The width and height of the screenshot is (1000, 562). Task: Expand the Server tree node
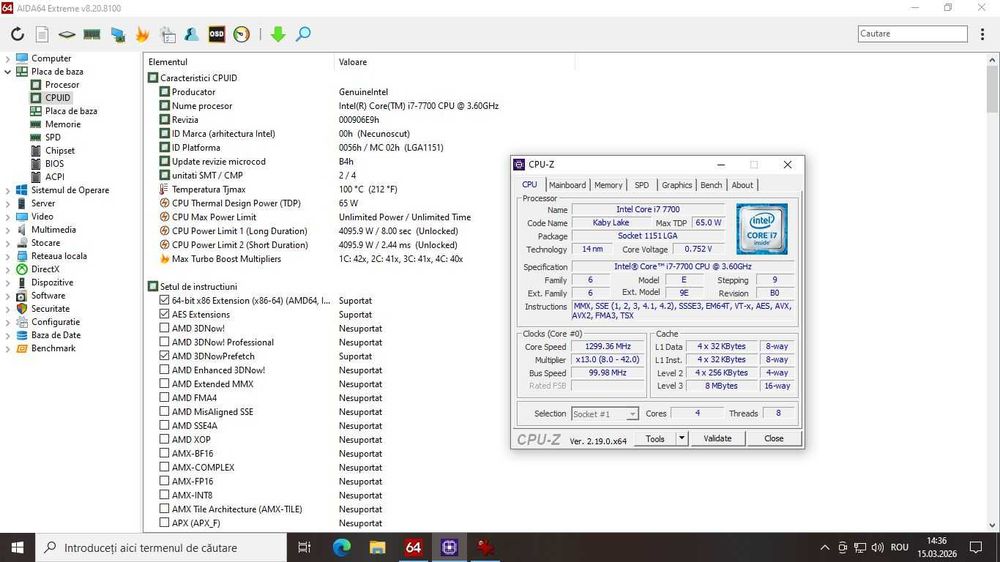click(x=8, y=203)
